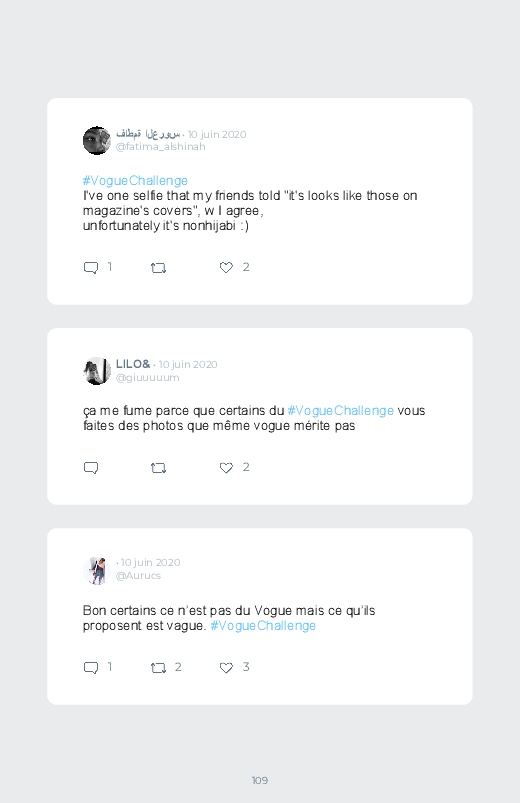Open @fatima_alshinah profile handle
The width and height of the screenshot is (520, 803).
click(160, 146)
